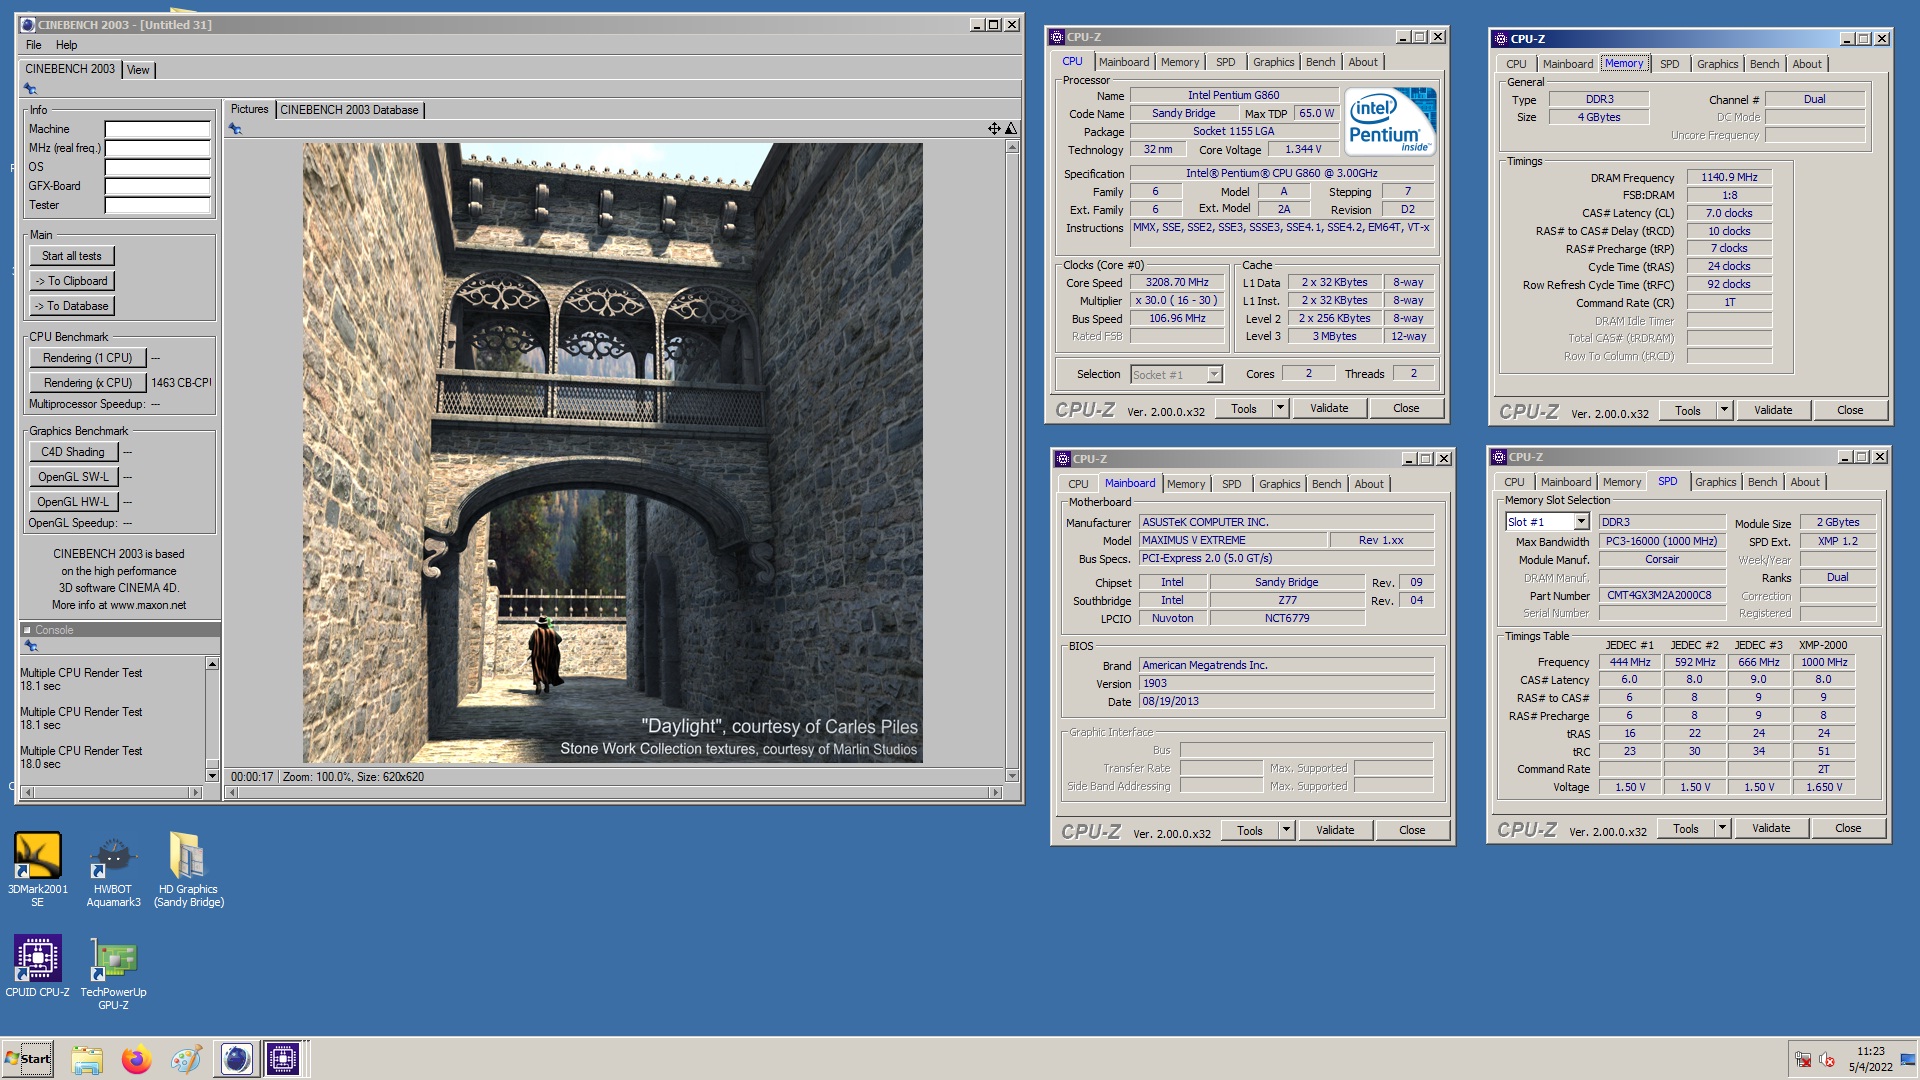Open Graphics tab in CPU-Z Mainboard window
The width and height of the screenshot is (1920, 1080).
(x=1279, y=484)
